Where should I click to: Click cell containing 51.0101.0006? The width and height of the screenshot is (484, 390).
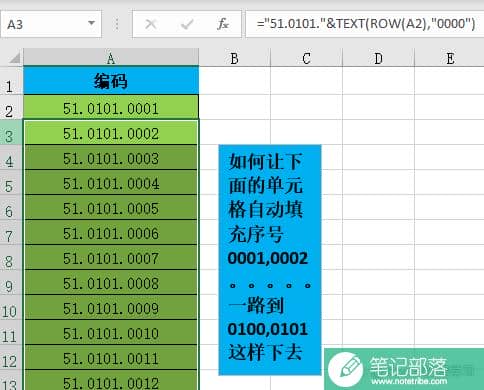[111, 232]
